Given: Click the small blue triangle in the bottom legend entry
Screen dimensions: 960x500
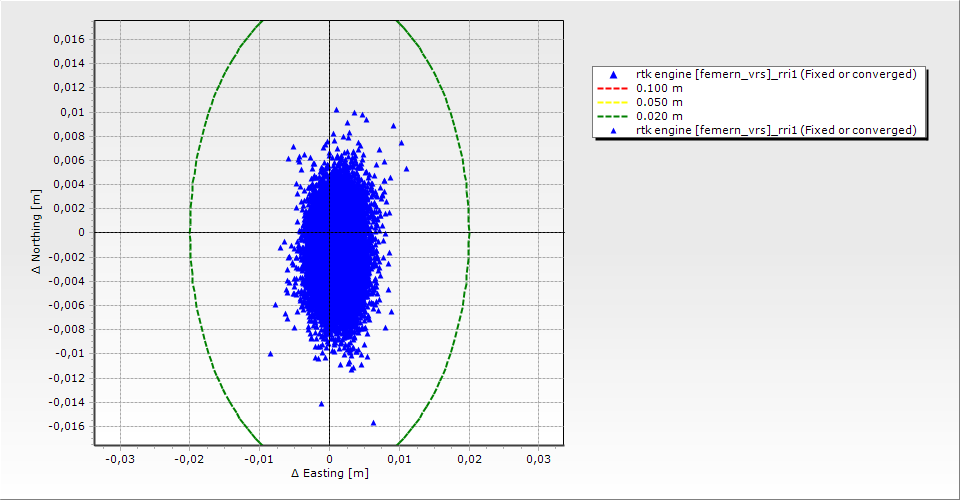Looking at the screenshot, I should coord(612,131).
